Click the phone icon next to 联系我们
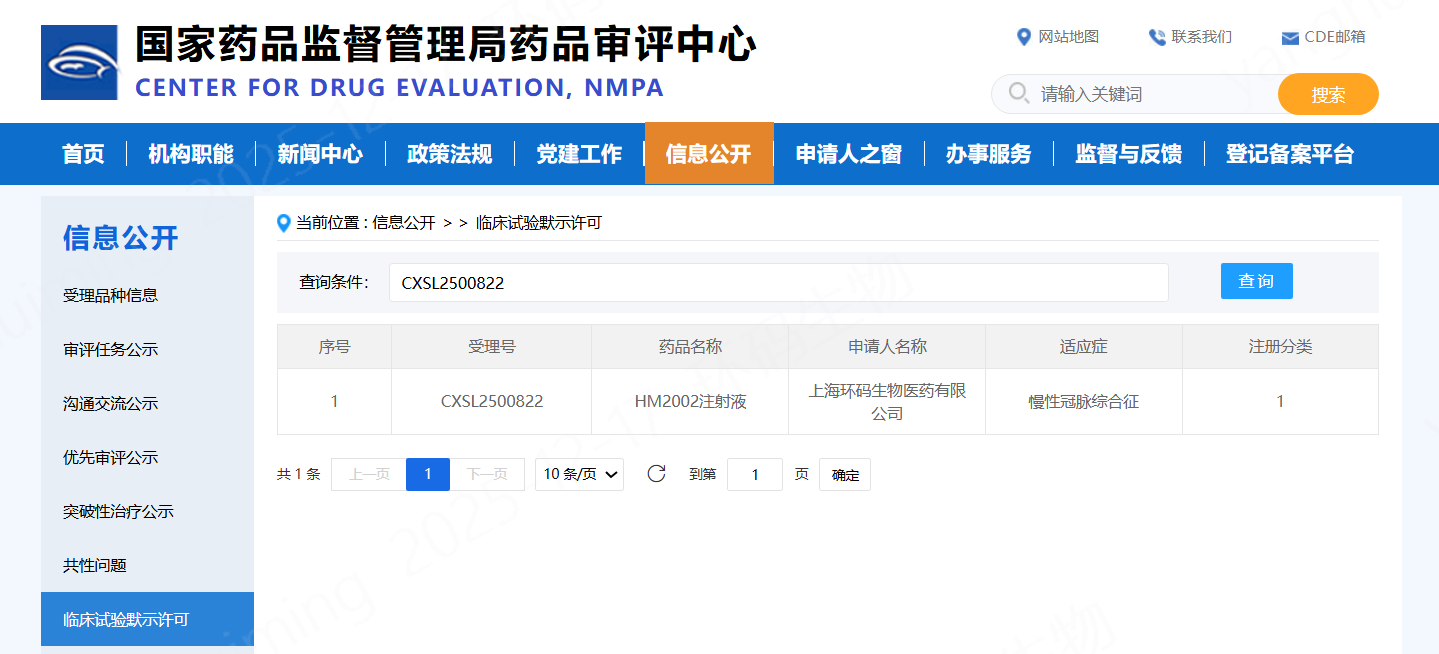Screen dimensions: 1439x654 click(x=1154, y=37)
